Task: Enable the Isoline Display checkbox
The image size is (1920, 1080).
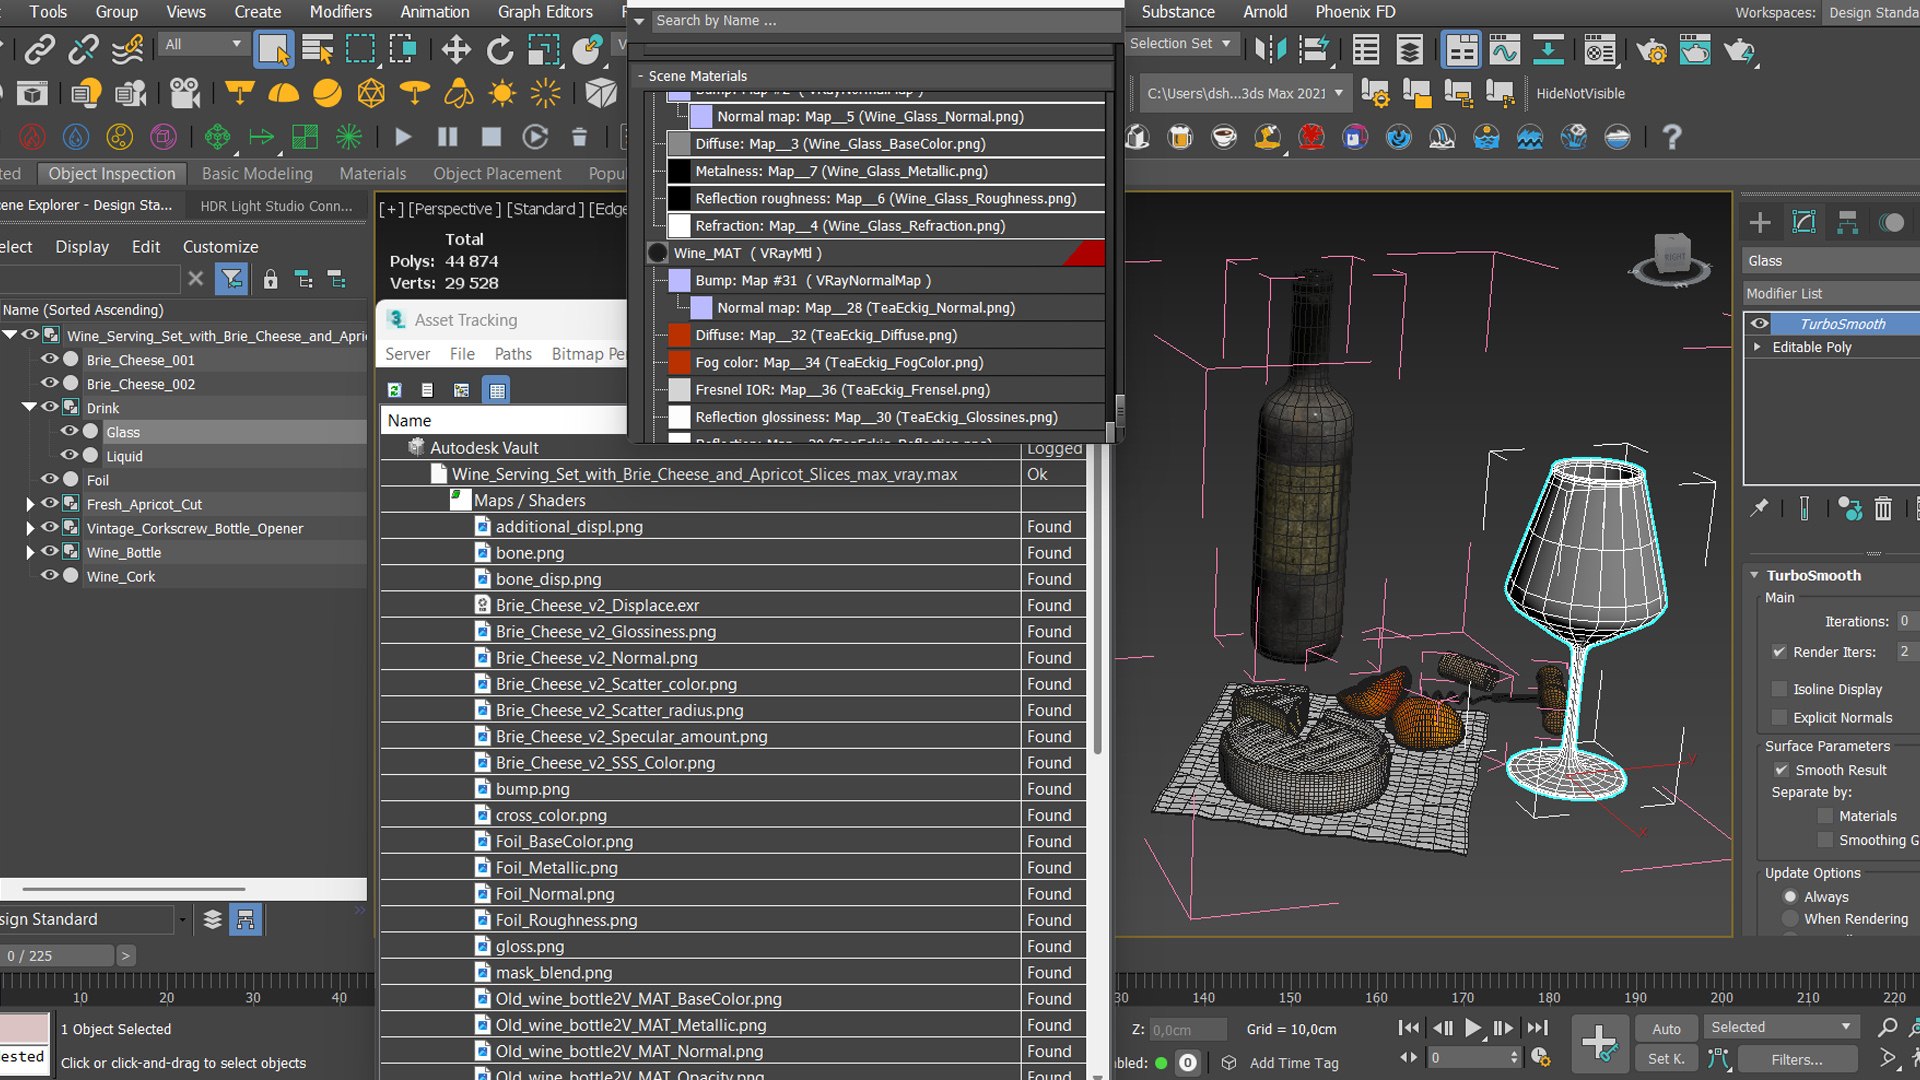Action: pyautogui.click(x=1779, y=689)
